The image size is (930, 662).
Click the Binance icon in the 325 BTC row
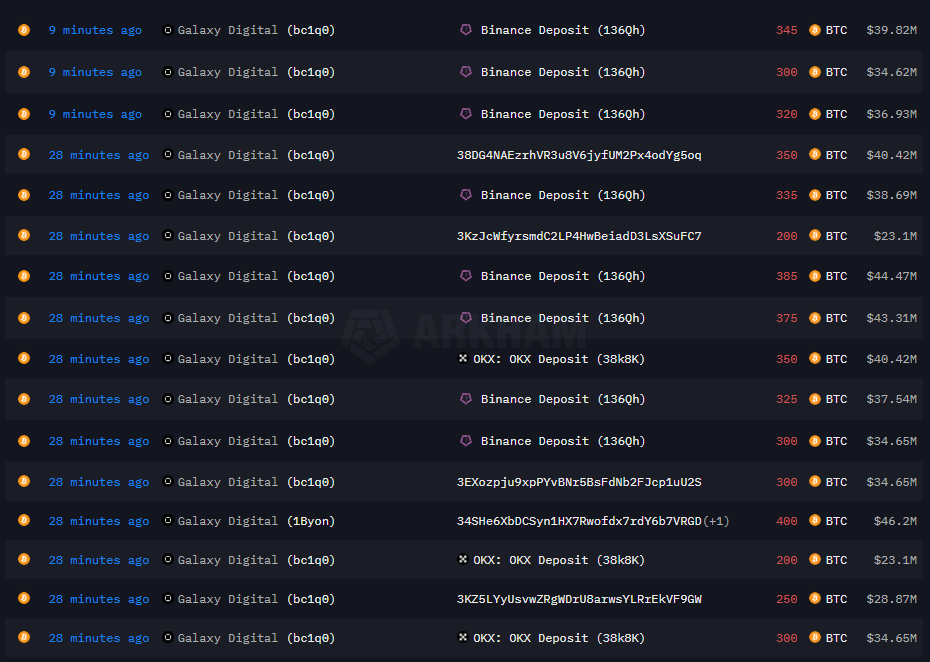tap(466, 399)
